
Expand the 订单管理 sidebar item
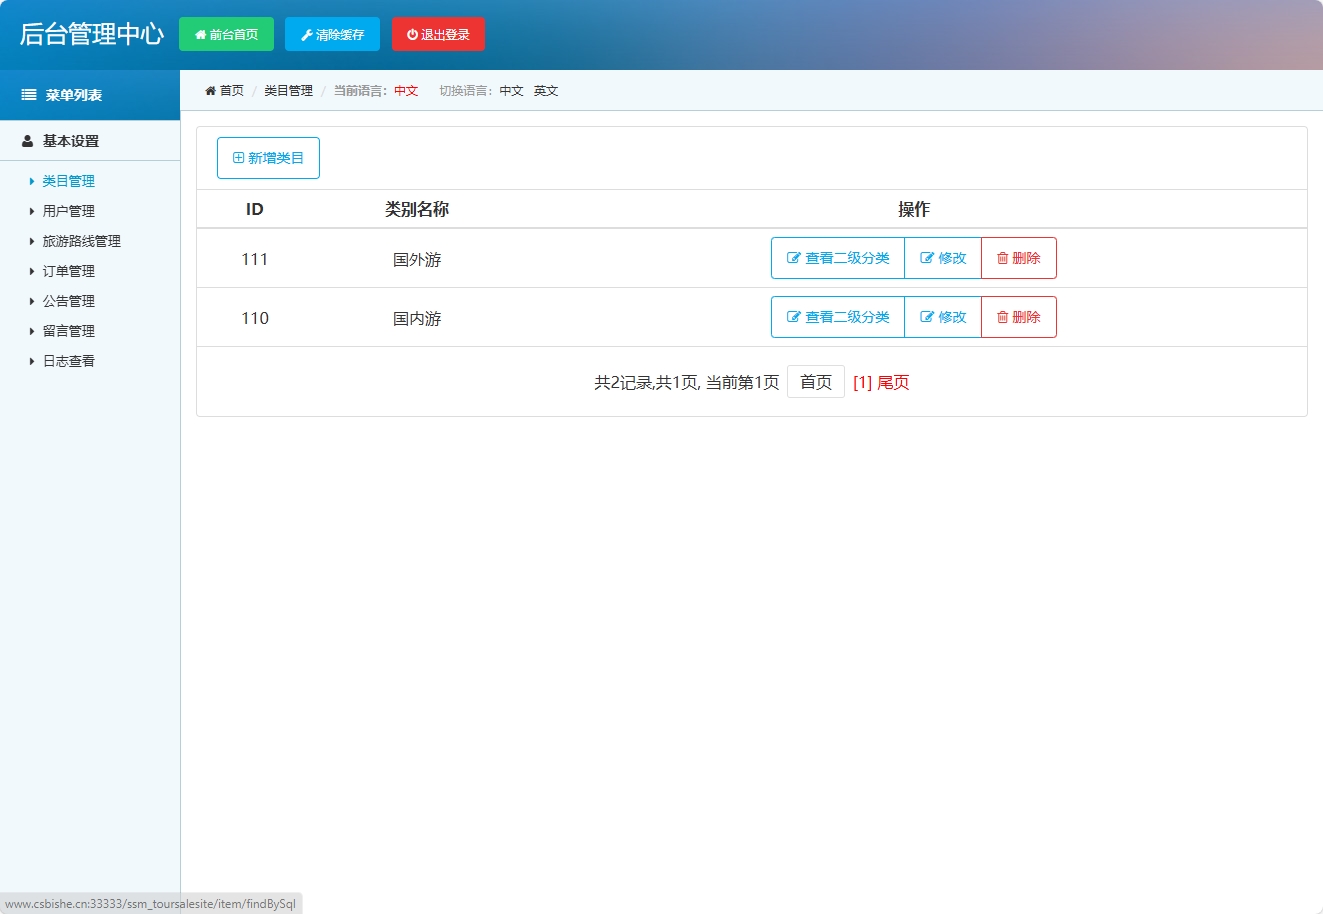68,271
